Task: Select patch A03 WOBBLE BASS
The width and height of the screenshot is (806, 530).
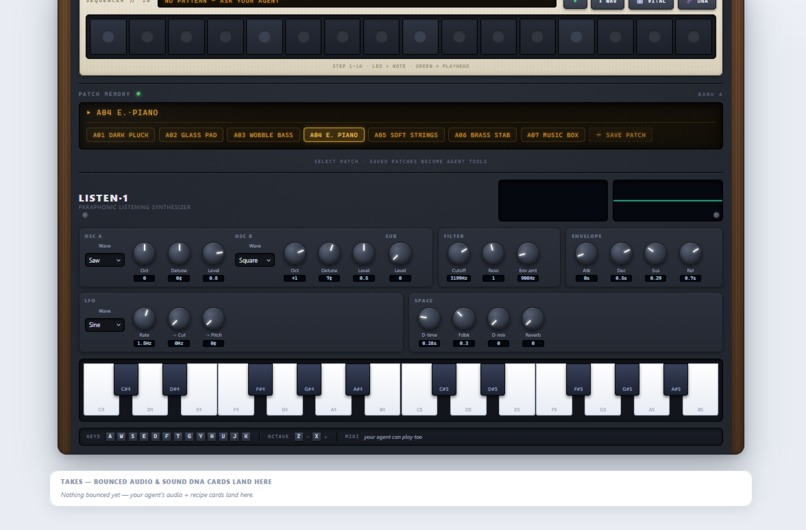Action: [x=263, y=135]
